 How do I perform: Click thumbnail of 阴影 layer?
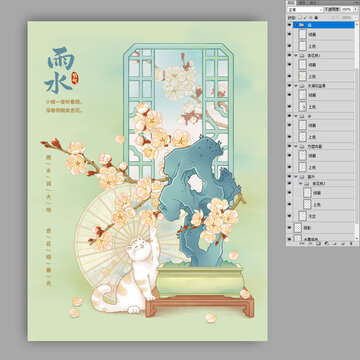click(x=298, y=228)
